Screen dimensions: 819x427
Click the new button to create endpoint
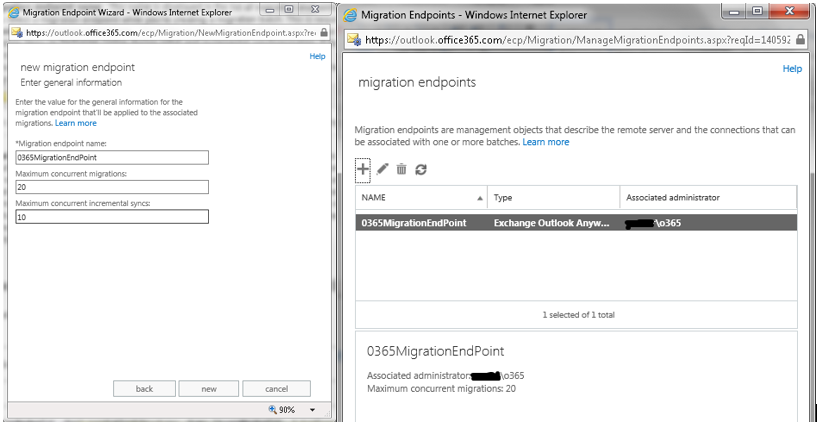[209, 389]
